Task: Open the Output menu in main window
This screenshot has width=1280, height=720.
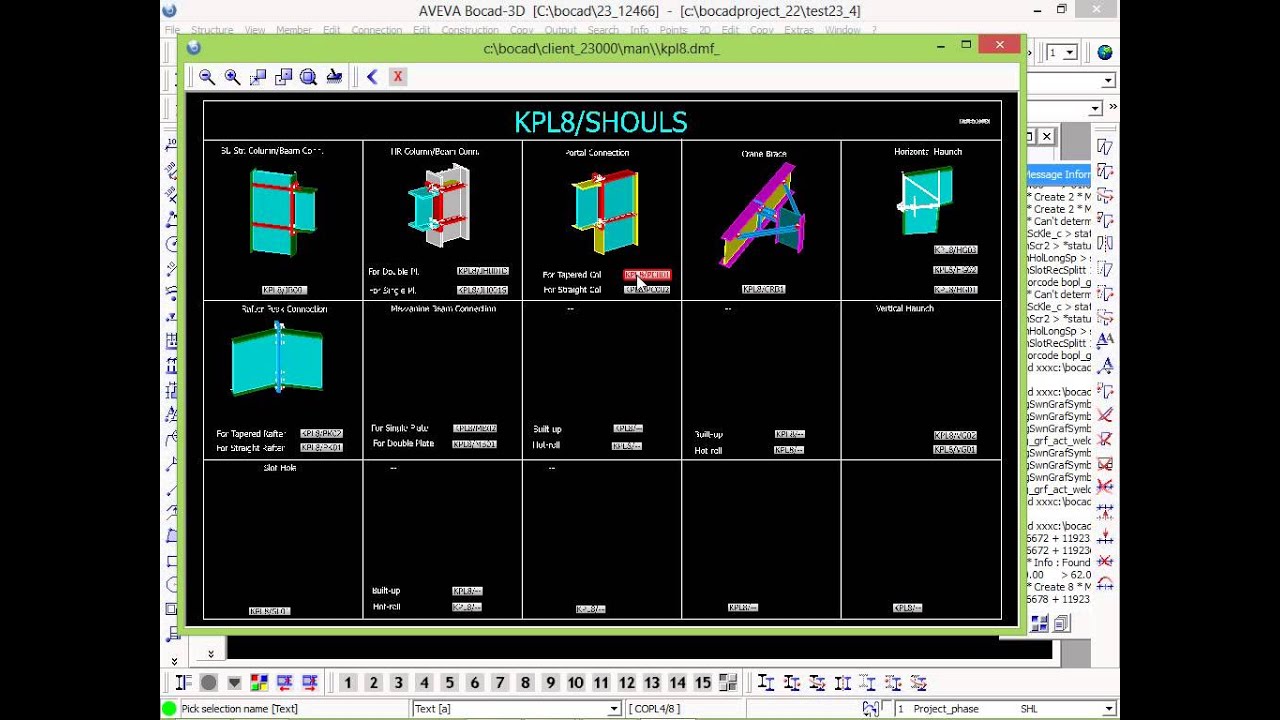Action: coord(560,30)
